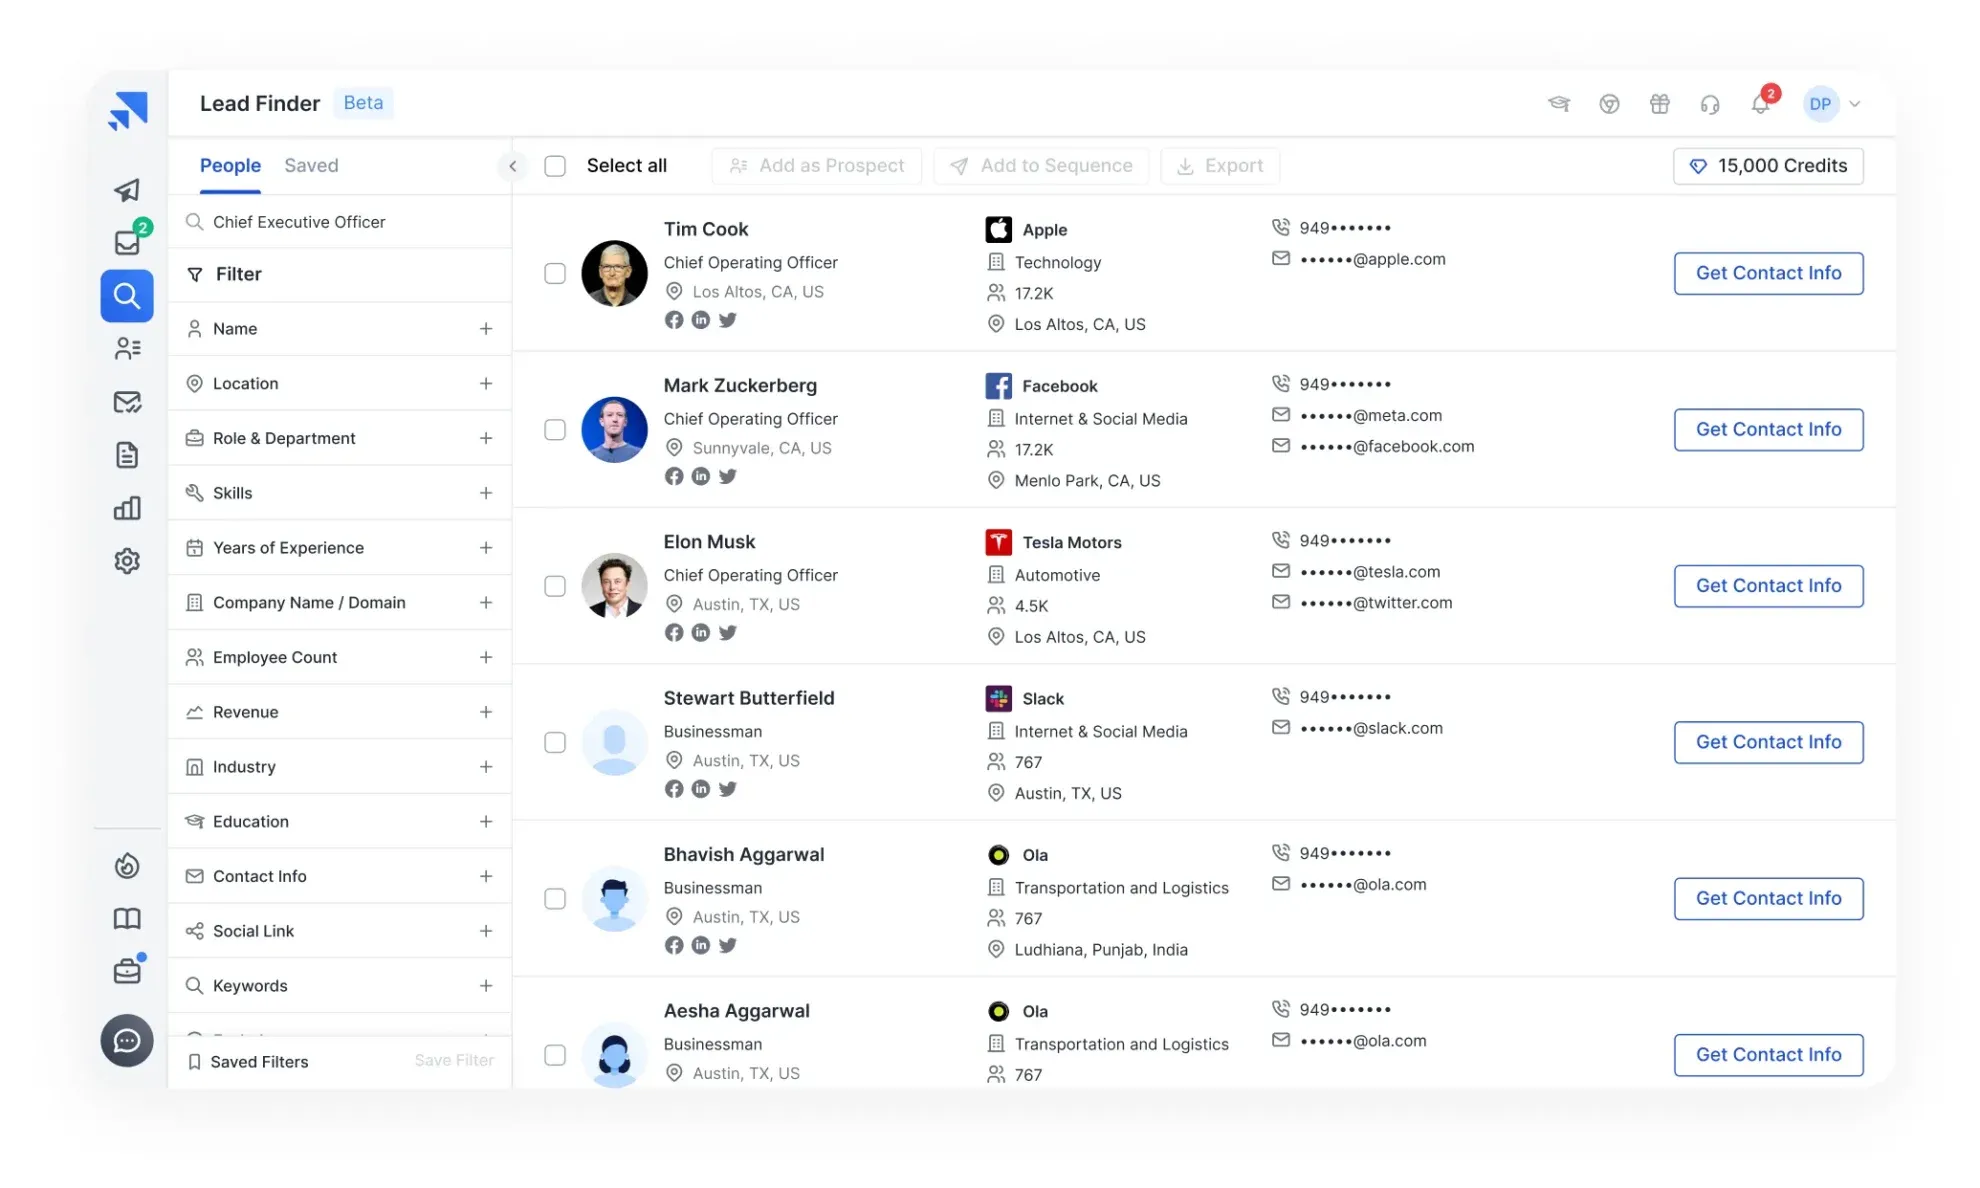Click the Chief Executive Officer search field
The image size is (1980, 1188).
point(340,222)
